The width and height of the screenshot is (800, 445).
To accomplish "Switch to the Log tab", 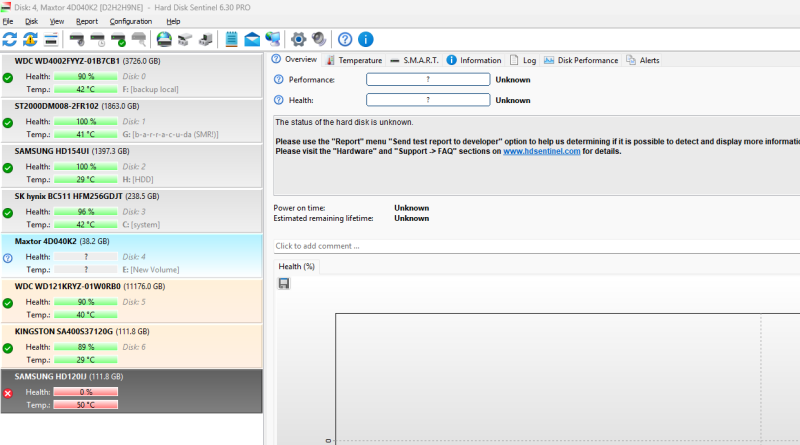I will coord(523,60).
